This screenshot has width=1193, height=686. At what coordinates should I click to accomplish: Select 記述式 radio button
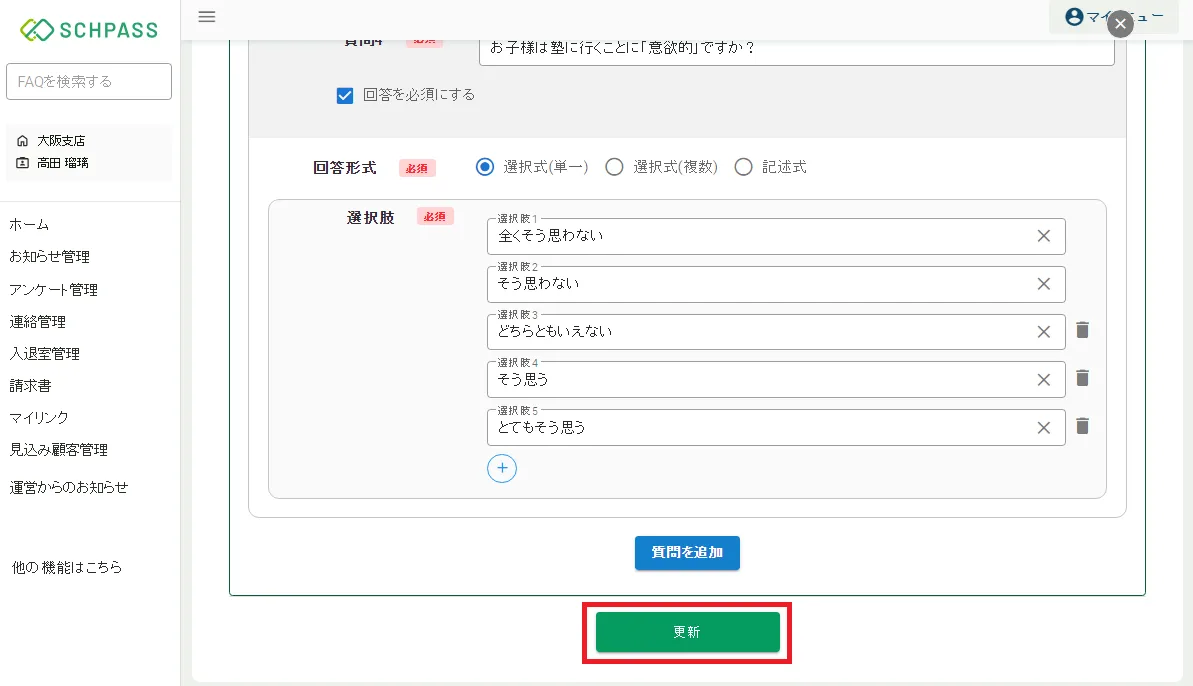[x=743, y=167]
